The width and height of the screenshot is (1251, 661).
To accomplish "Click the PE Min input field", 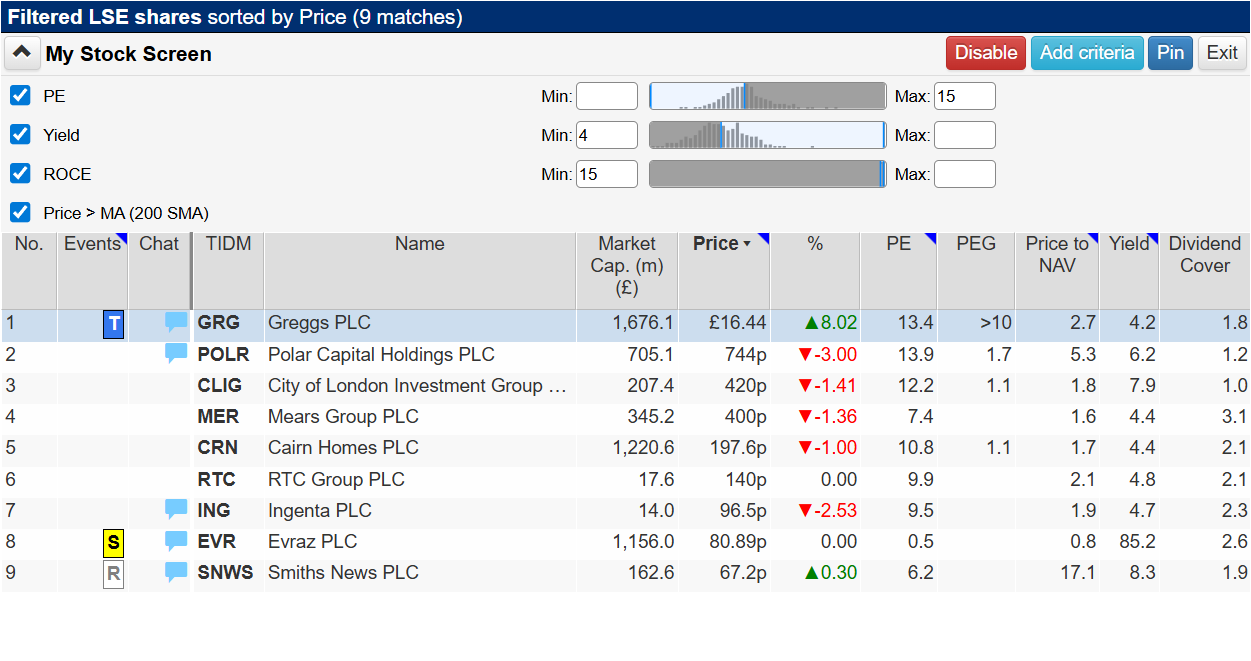I will [607, 96].
